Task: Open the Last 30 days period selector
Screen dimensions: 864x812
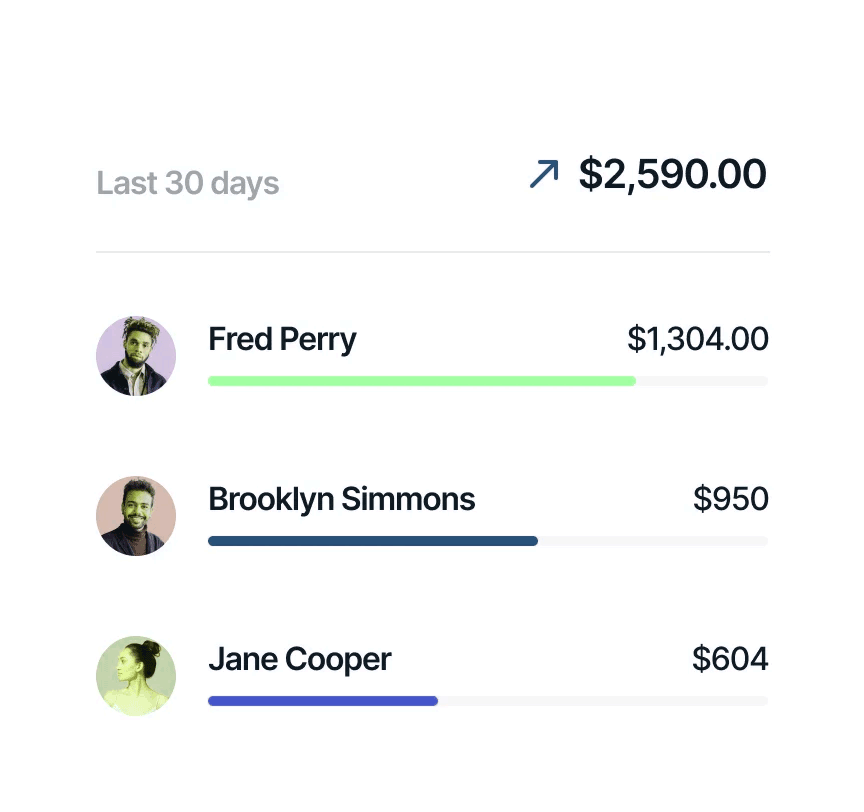Action: [x=188, y=184]
